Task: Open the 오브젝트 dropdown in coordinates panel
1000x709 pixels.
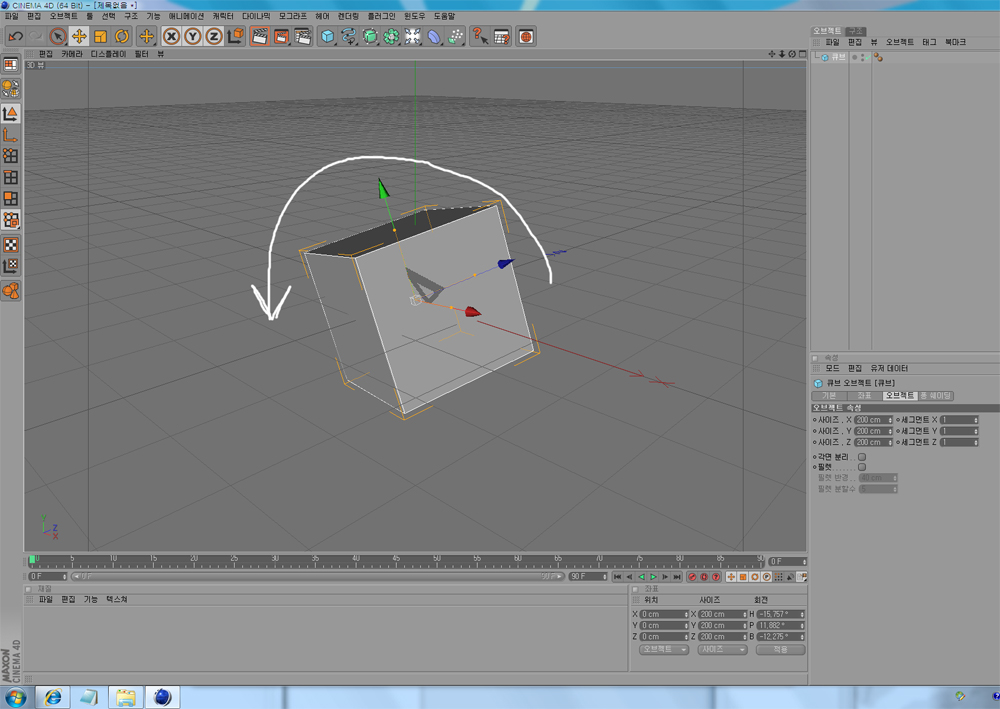Action: 664,650
